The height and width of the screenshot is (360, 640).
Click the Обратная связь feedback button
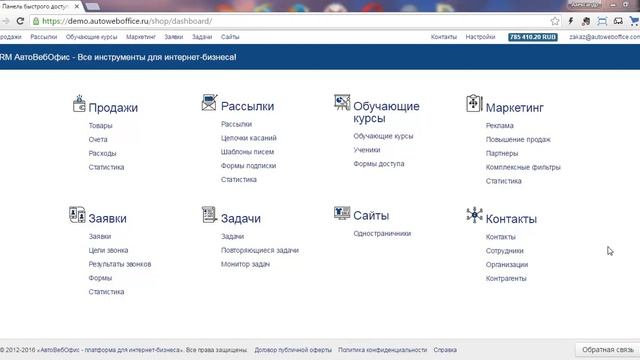click(608, 350)
